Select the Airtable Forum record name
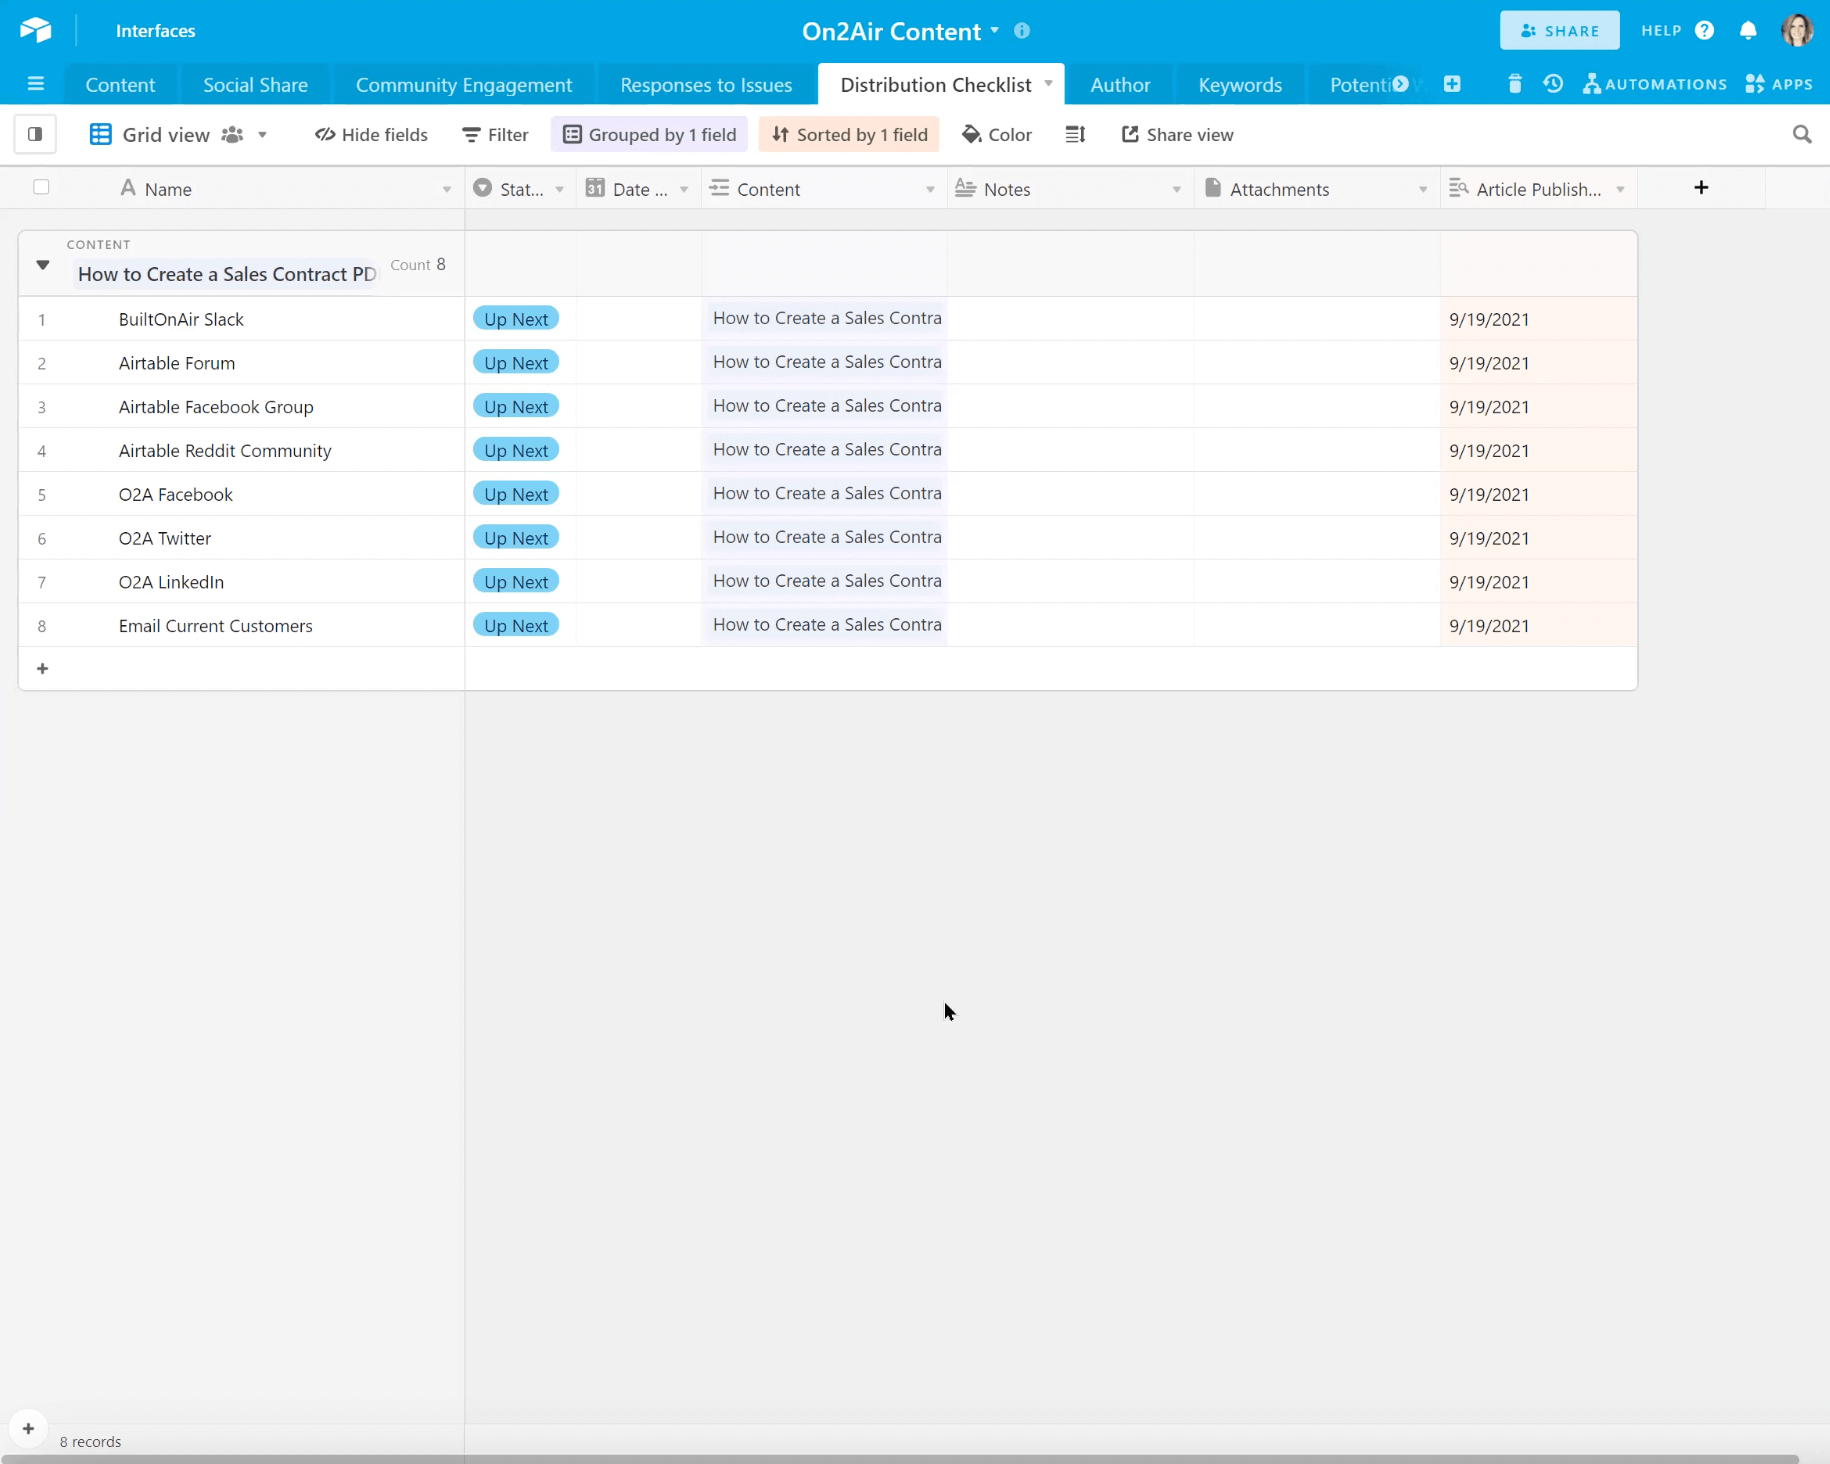The width and height of the screenshot is (1830, 1464). [177, 363]
